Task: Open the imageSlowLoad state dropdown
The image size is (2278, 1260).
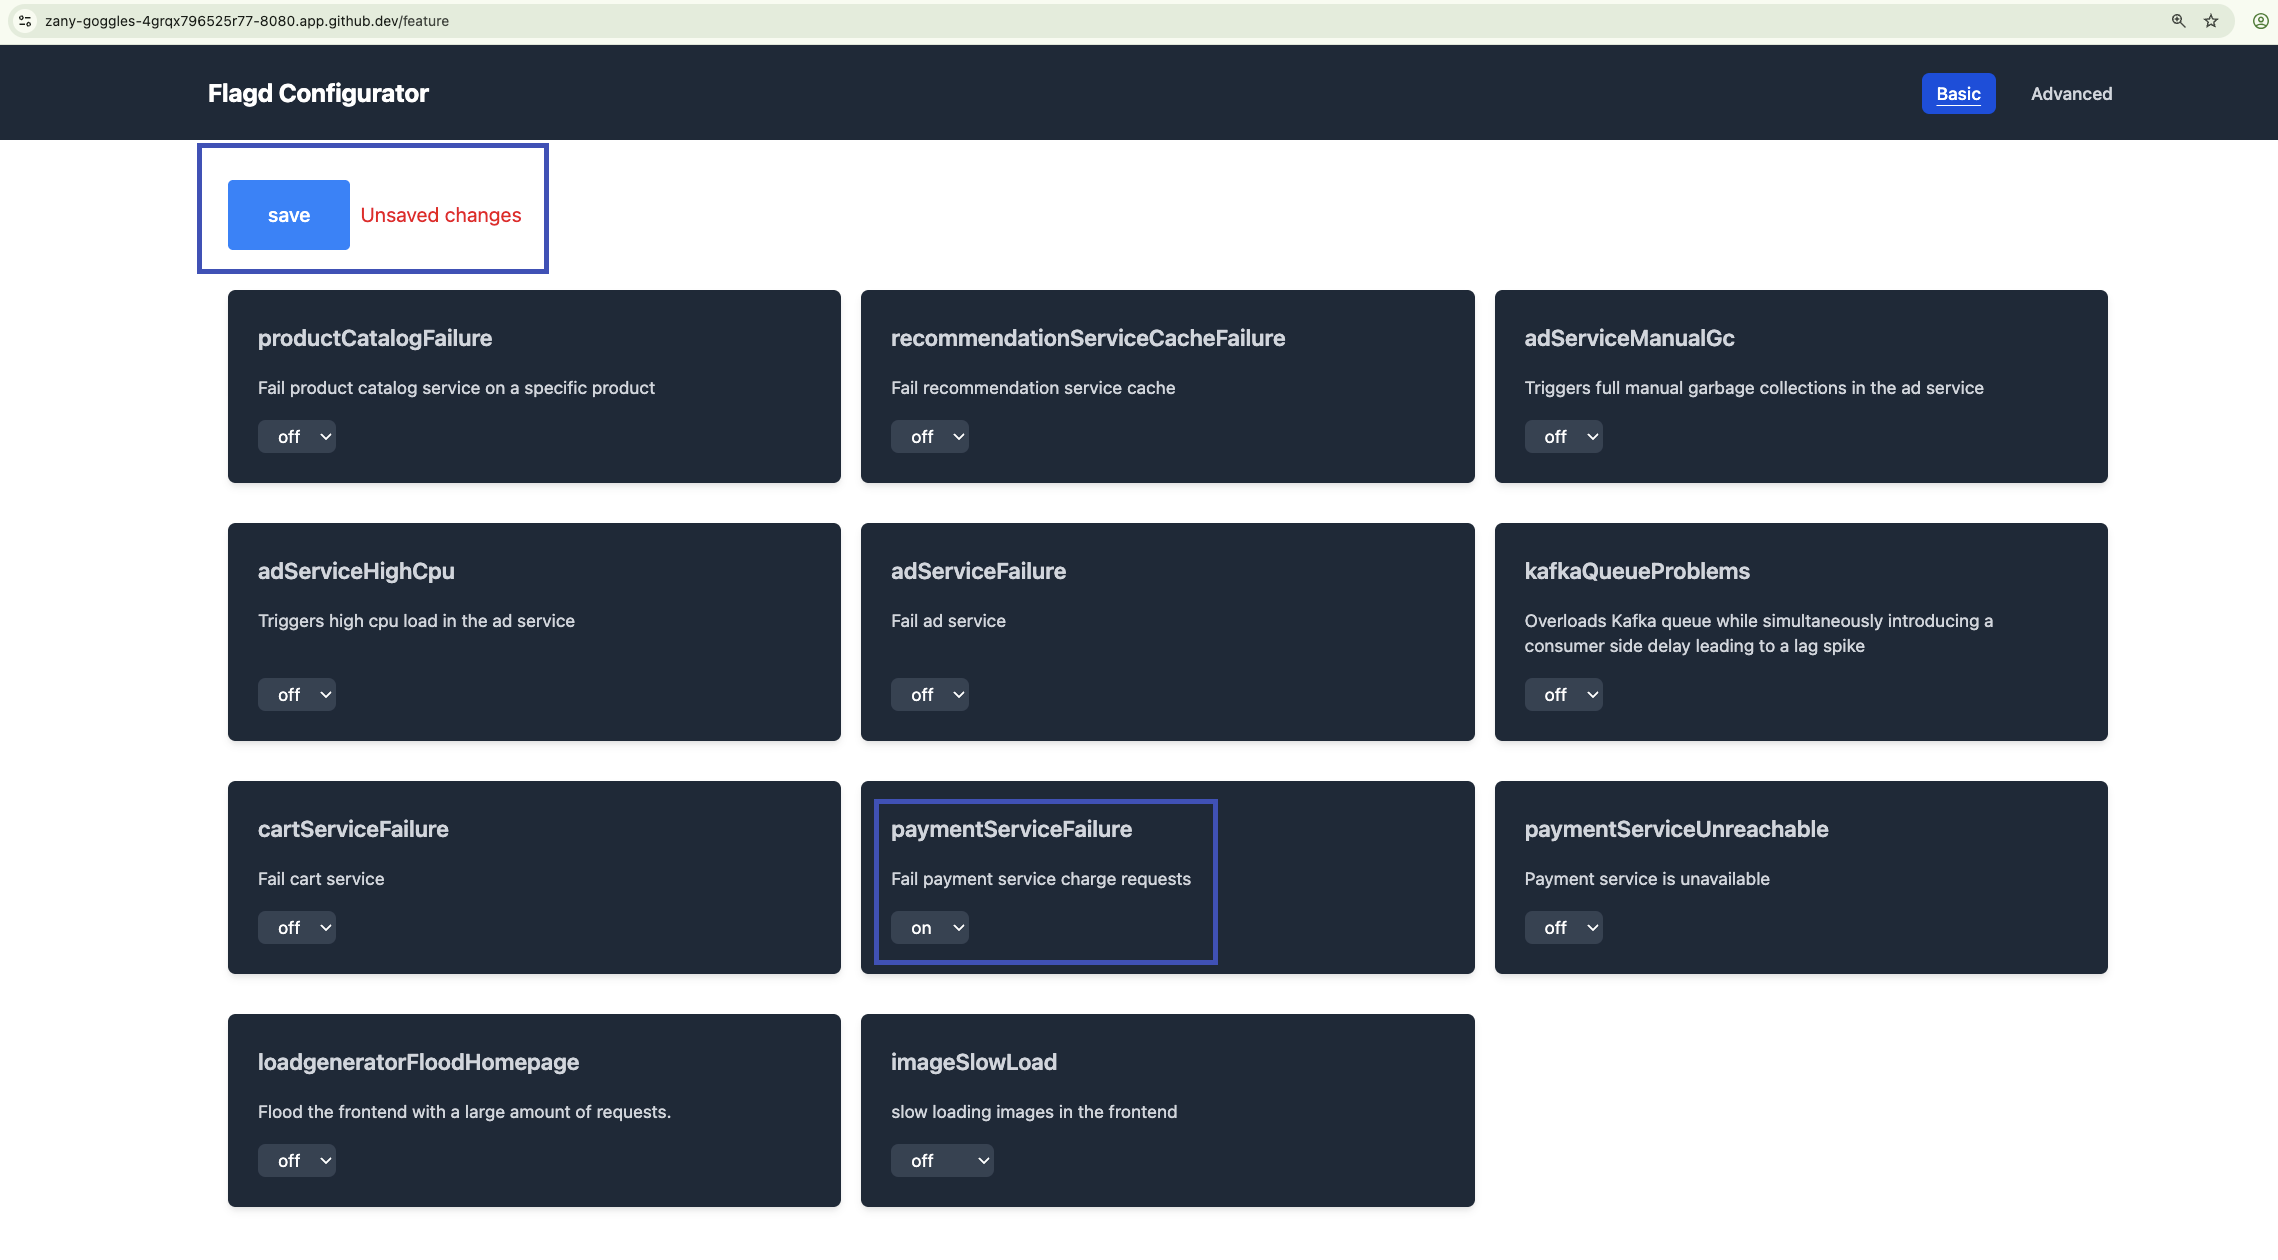Action: 942,1161
